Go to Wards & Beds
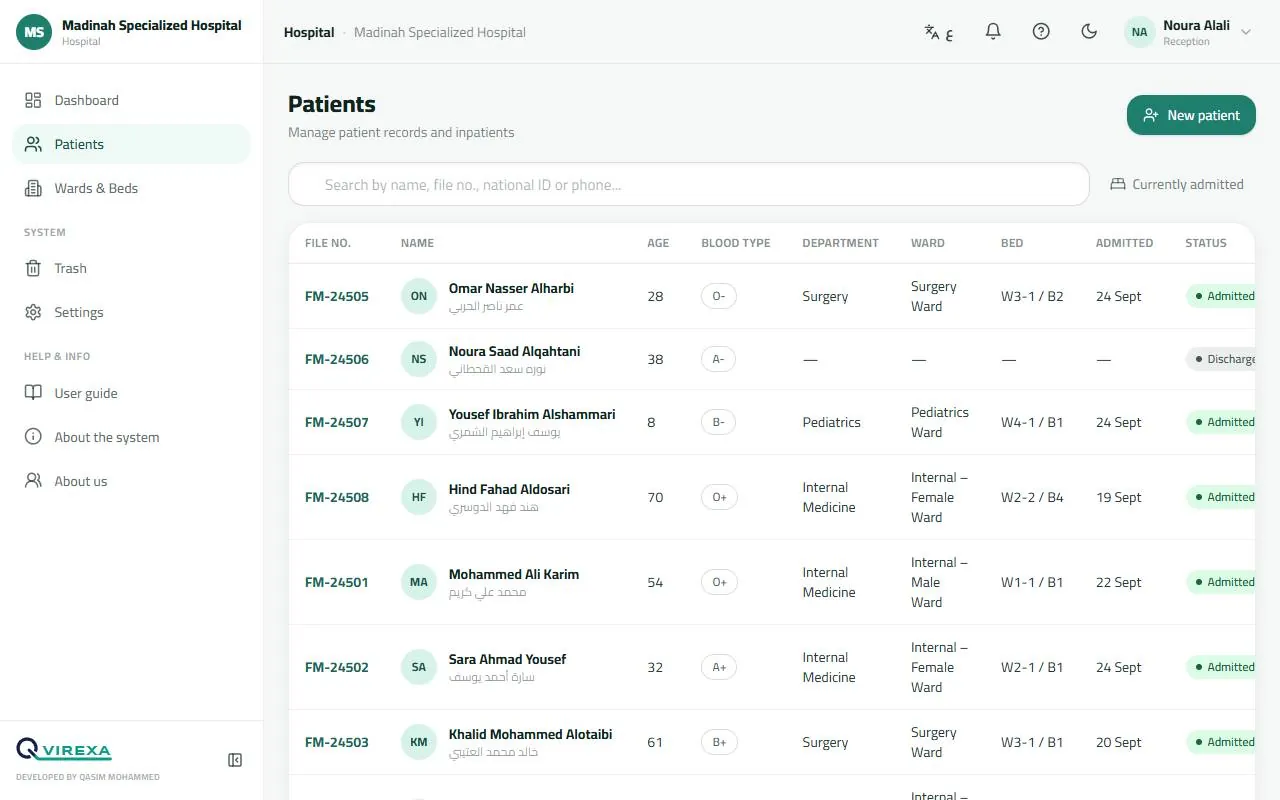The height and width of the screenshot is (800, 1280). (131, 188)
